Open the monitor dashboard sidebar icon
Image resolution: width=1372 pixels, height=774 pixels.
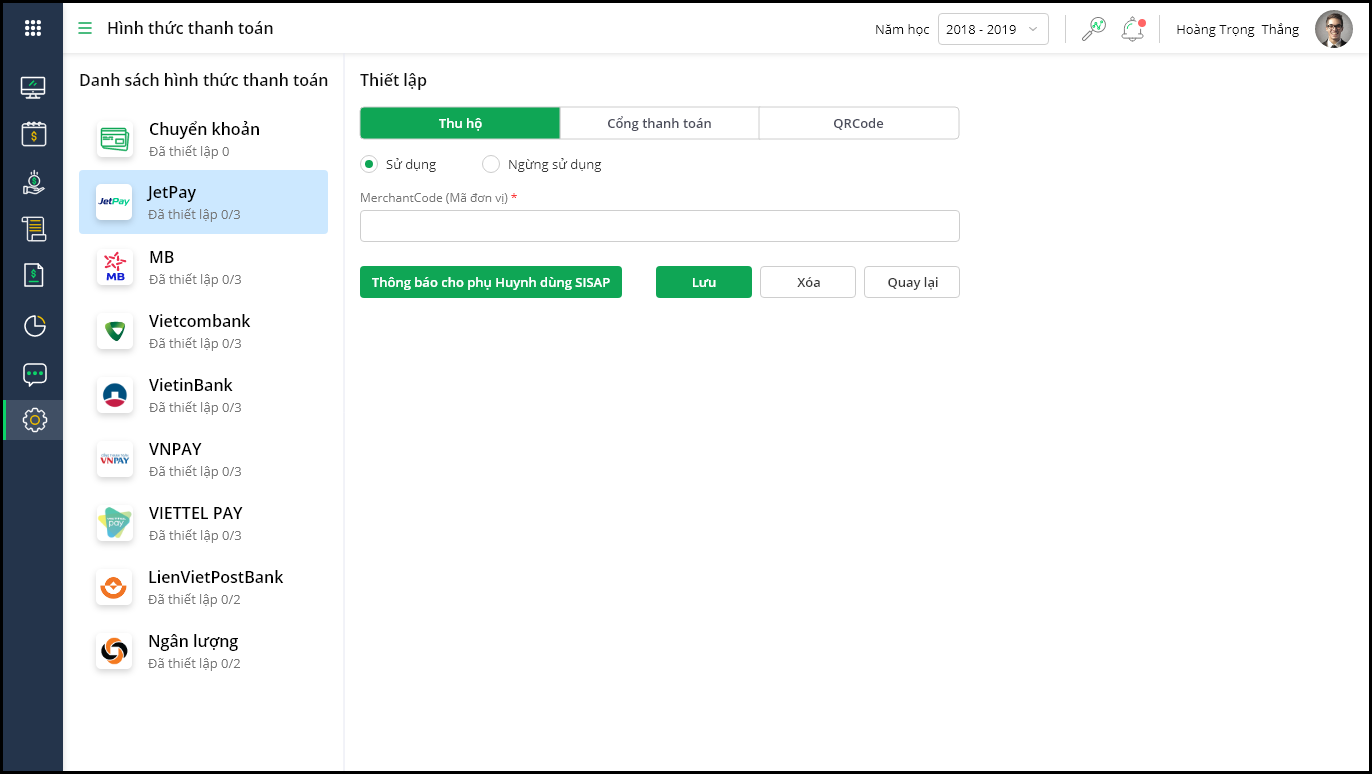[33, 87]
